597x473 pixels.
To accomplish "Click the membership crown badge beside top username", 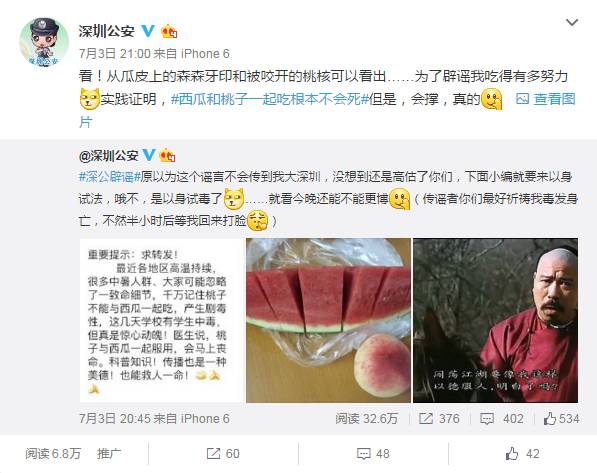I will pos(169,31).
